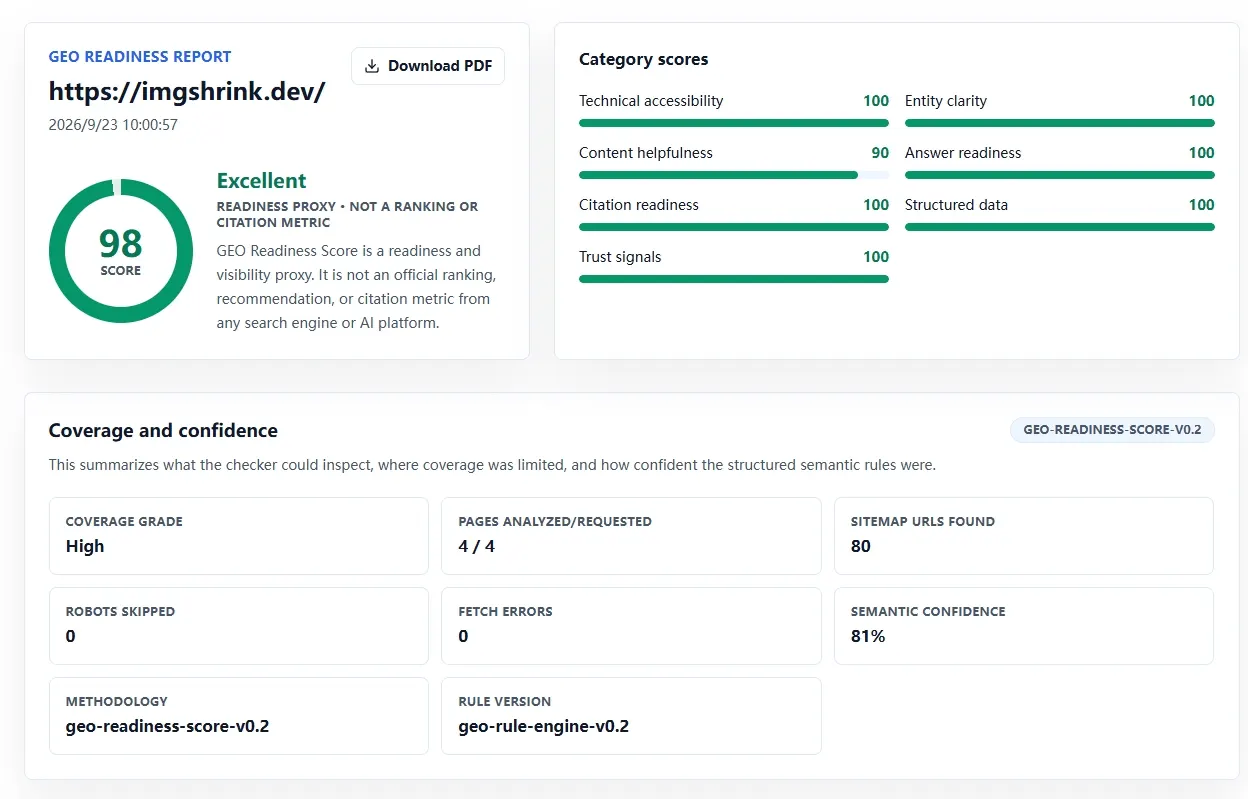The height and width of the screenshot is (799, 1248).
Task: Select the Rule Version value geo-rule-engine-v0.2
Action: (544, 726)
